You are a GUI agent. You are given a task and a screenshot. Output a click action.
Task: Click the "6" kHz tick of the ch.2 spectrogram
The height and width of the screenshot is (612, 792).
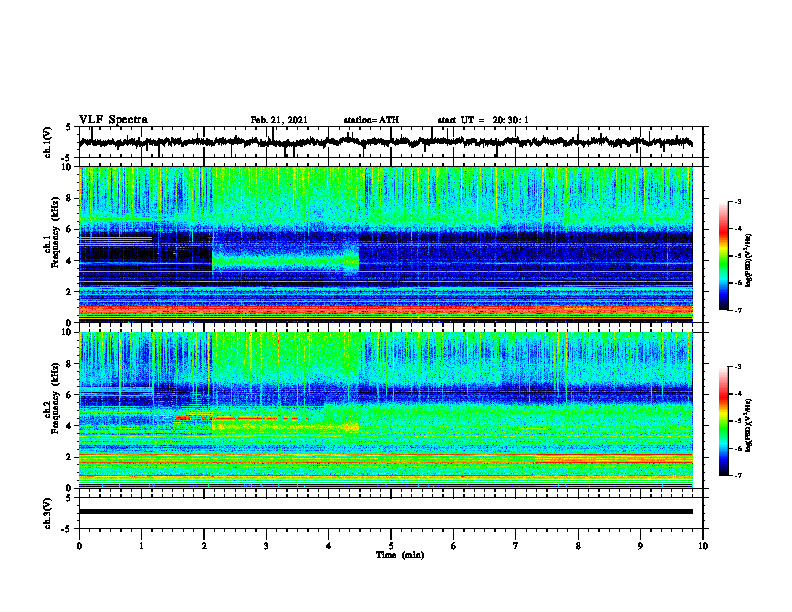(x=70, y=395)
